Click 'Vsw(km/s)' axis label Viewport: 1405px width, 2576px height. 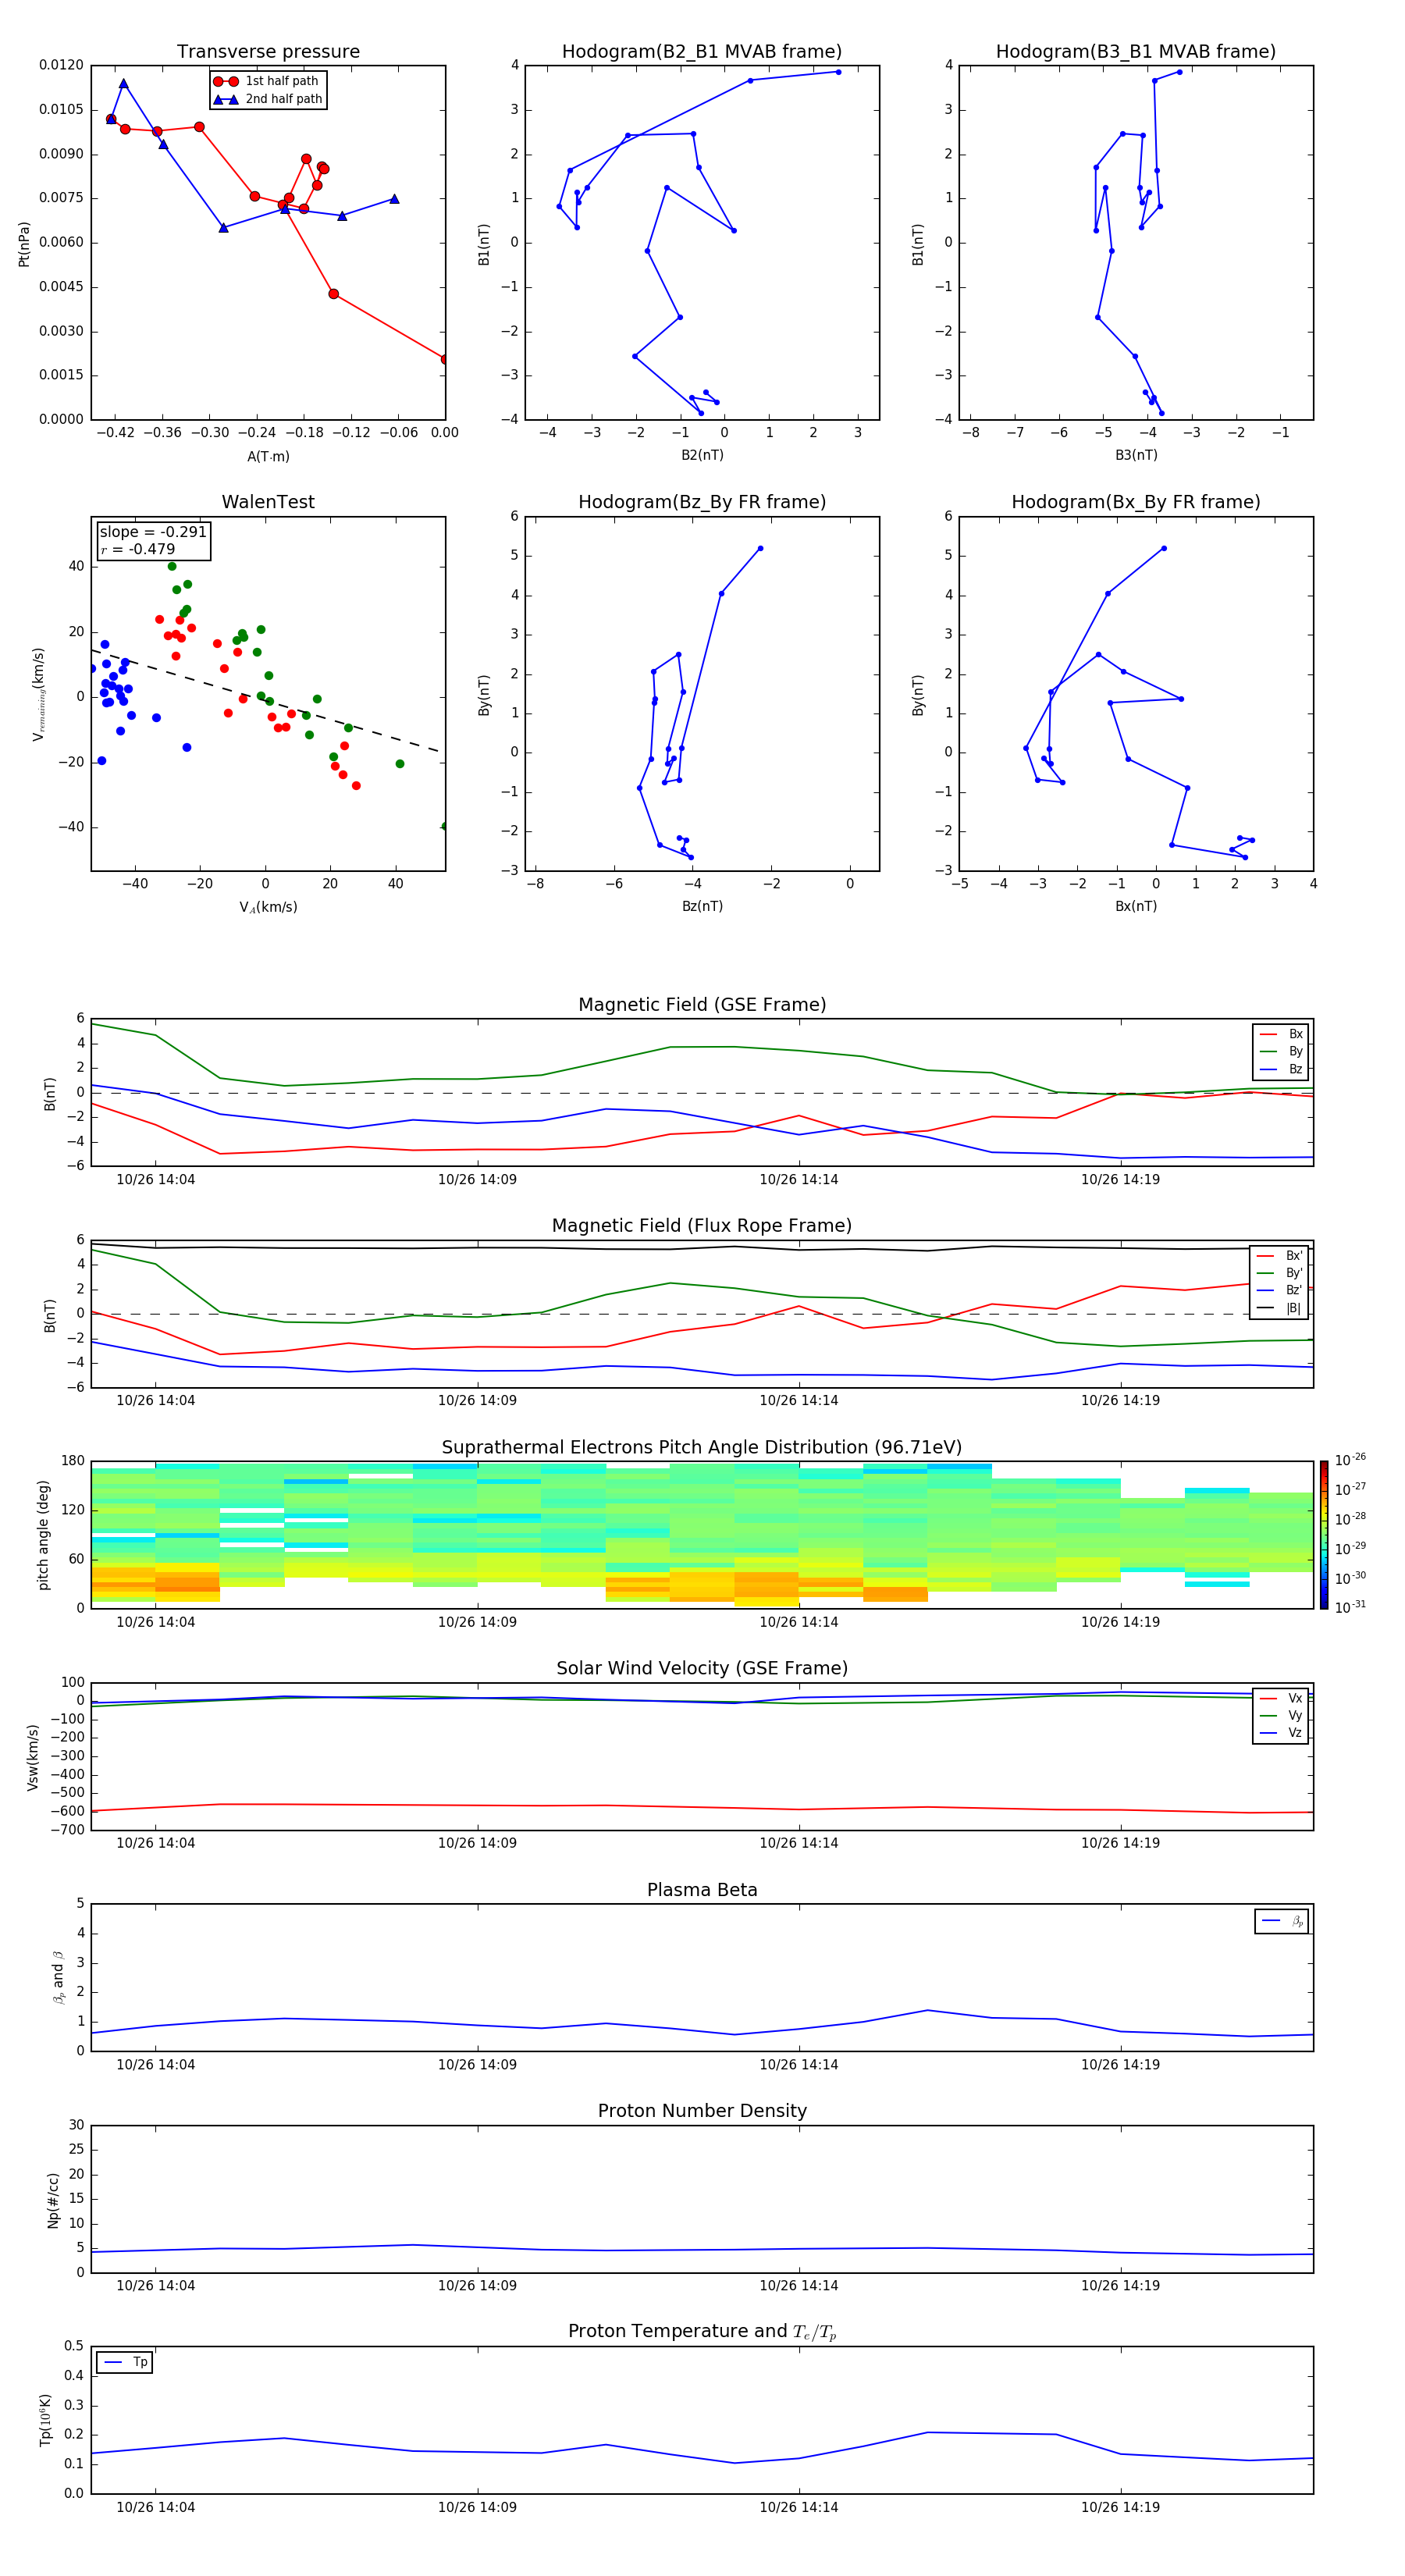33,1757
